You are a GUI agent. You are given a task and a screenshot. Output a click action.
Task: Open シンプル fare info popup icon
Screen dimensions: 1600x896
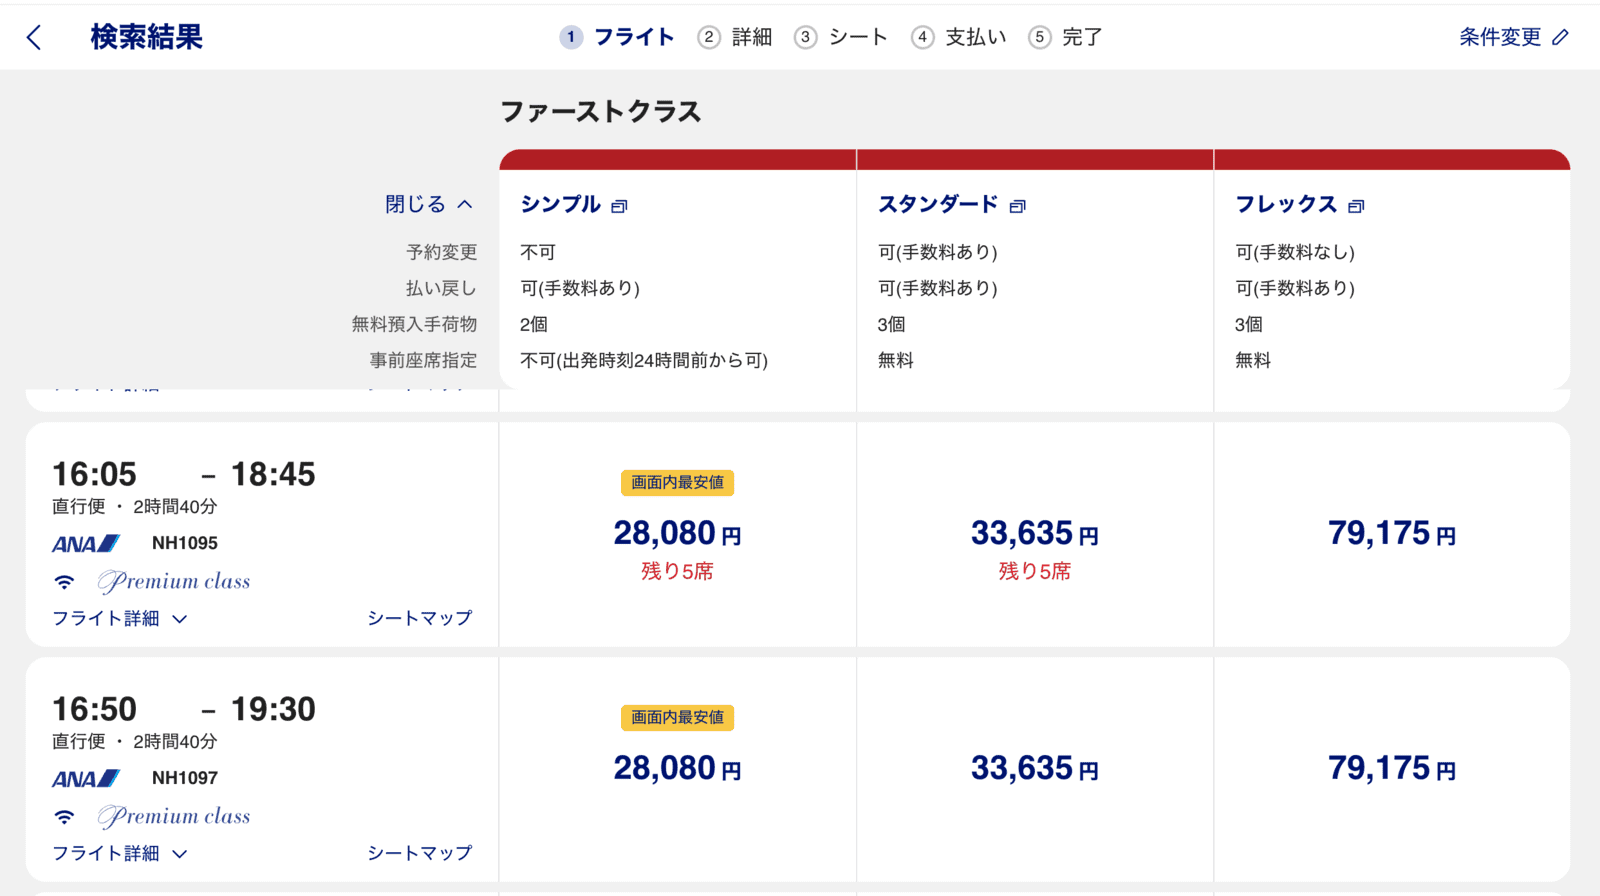(619, 206)
